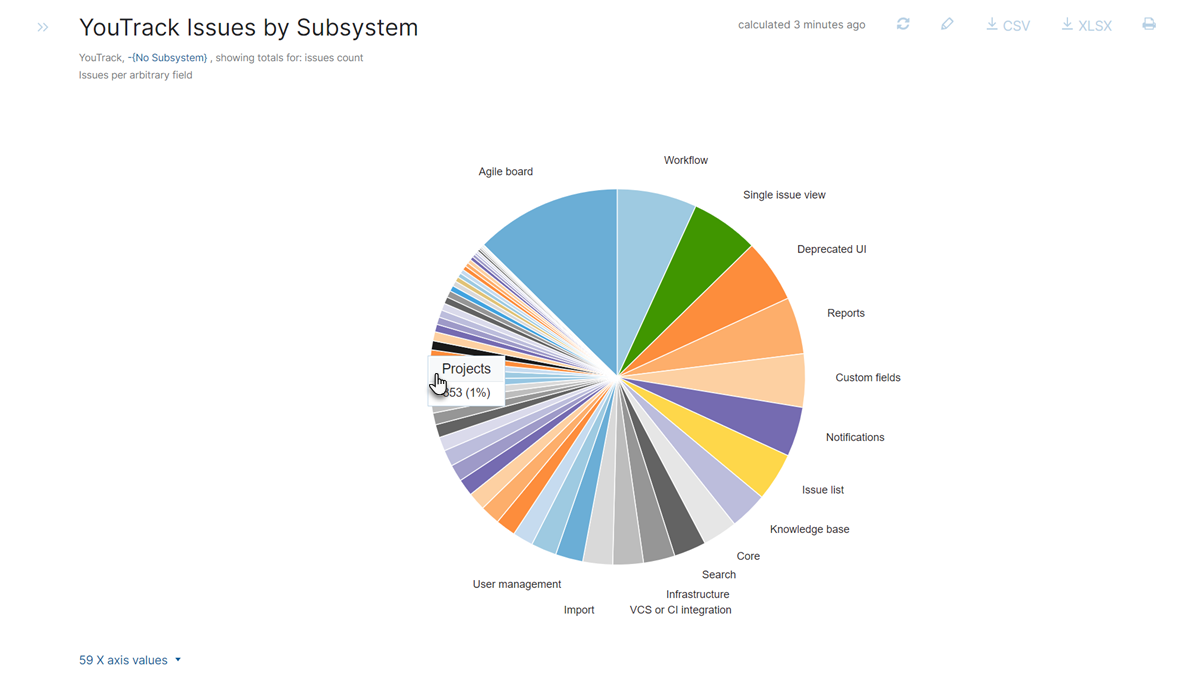Click the -{No Subsystem} query filter
The image size is (1182, 682).
pos(168,57)
